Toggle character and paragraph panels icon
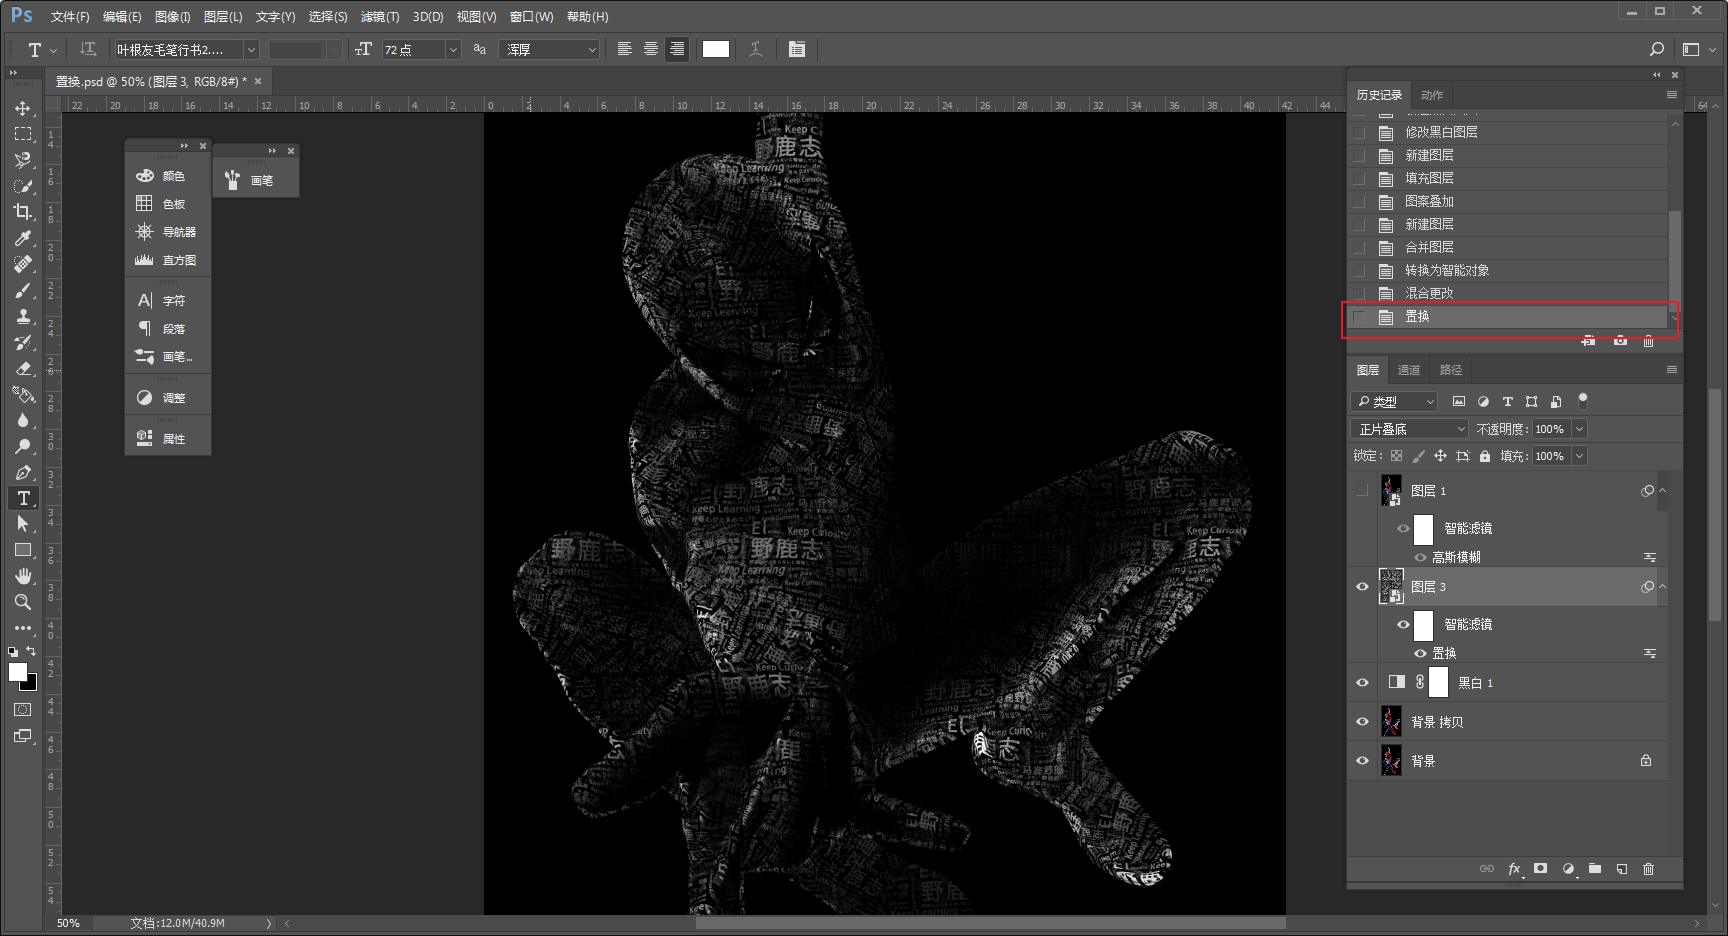1728x936 pixels. click(797, 49)
